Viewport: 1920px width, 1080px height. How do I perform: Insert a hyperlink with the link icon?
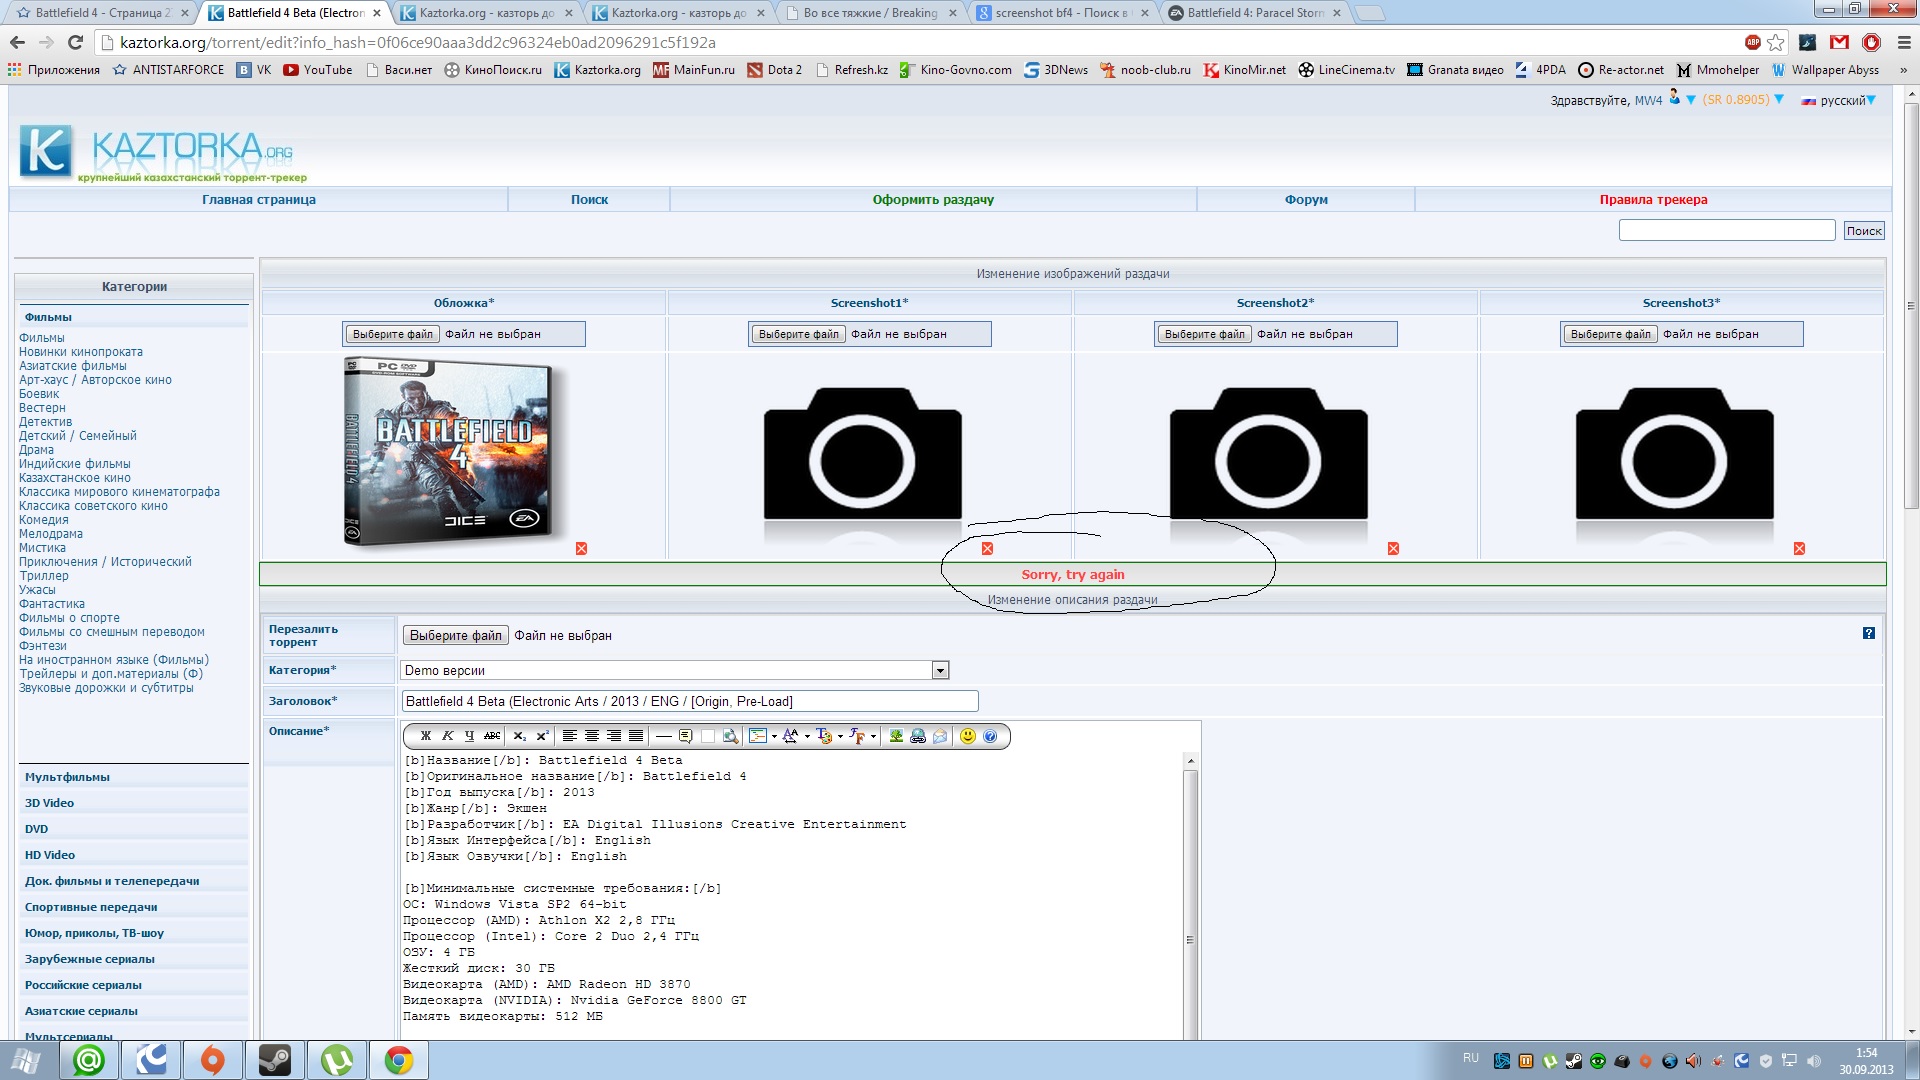click(918, 736)
